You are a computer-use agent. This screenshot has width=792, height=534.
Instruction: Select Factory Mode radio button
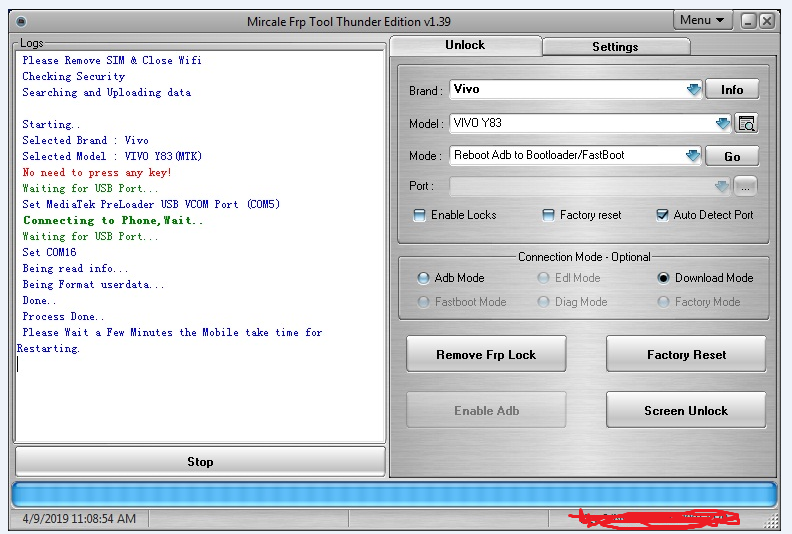pos(663,302)
